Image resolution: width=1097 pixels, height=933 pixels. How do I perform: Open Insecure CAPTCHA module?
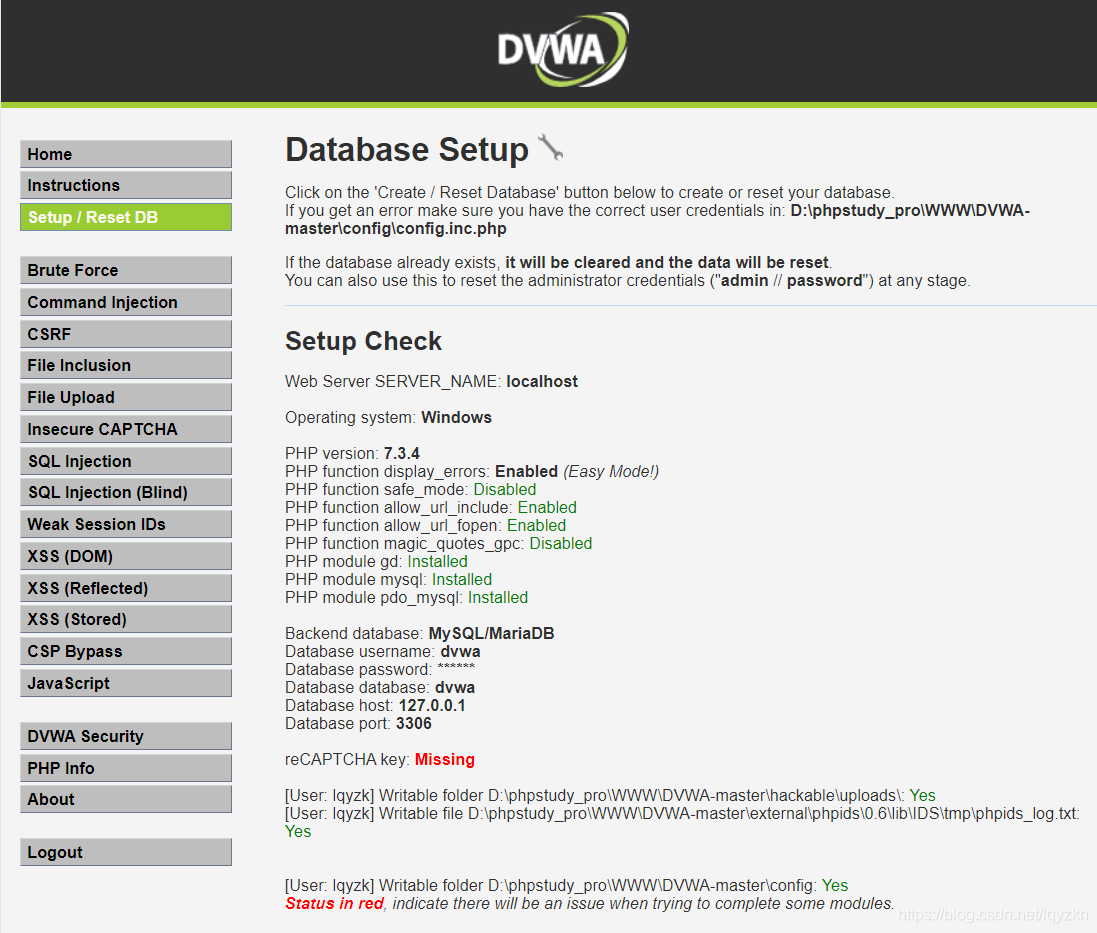click(x=126, y=429)
